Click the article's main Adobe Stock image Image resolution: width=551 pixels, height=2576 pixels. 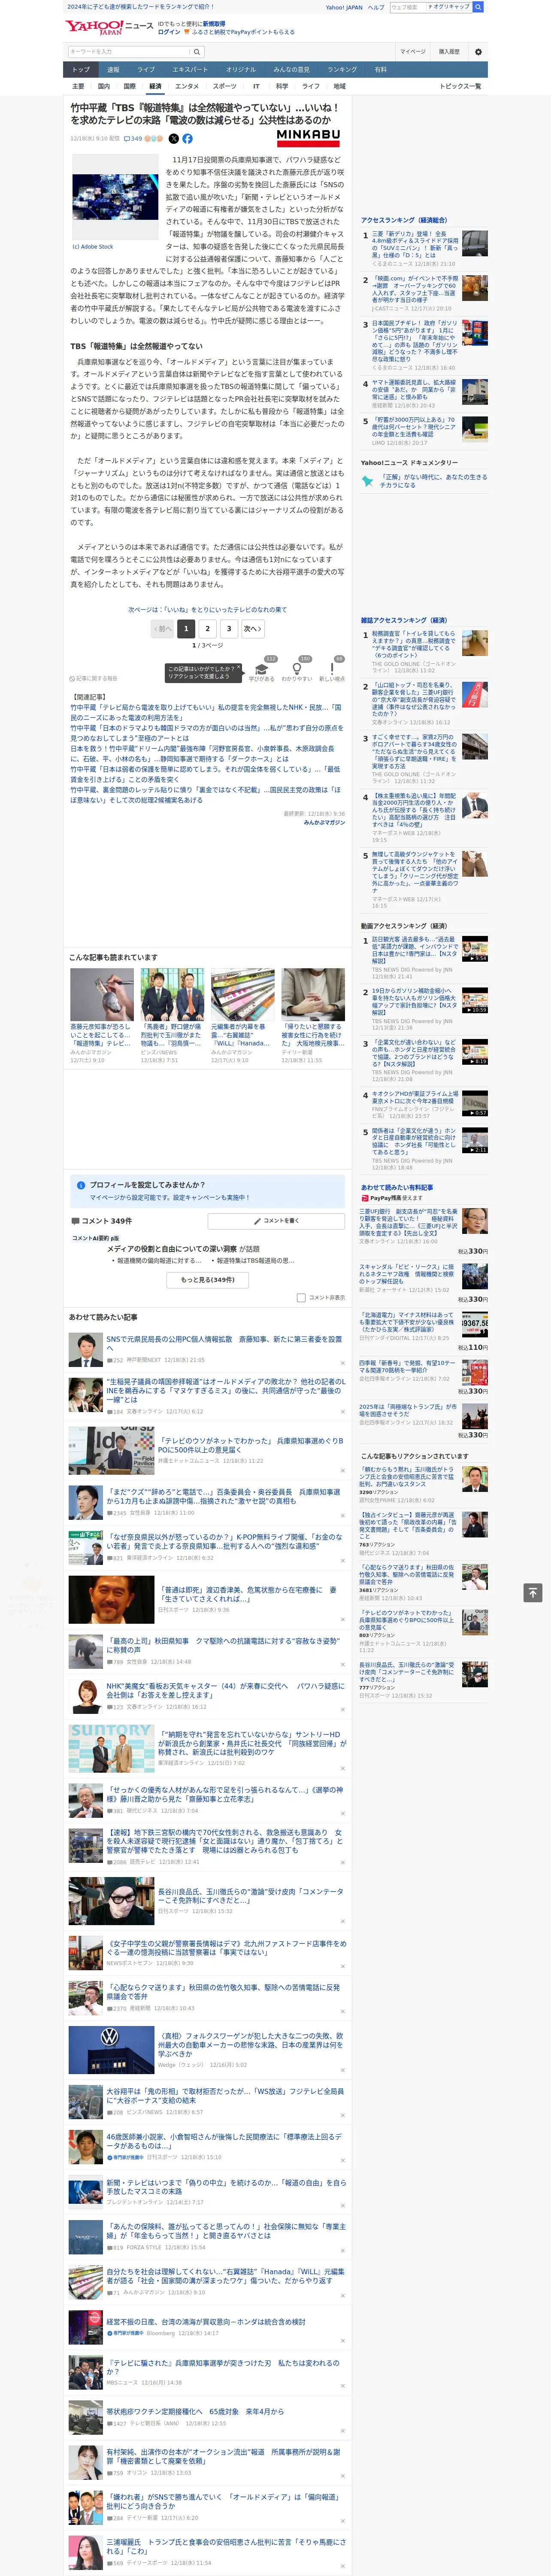[115, 197]
